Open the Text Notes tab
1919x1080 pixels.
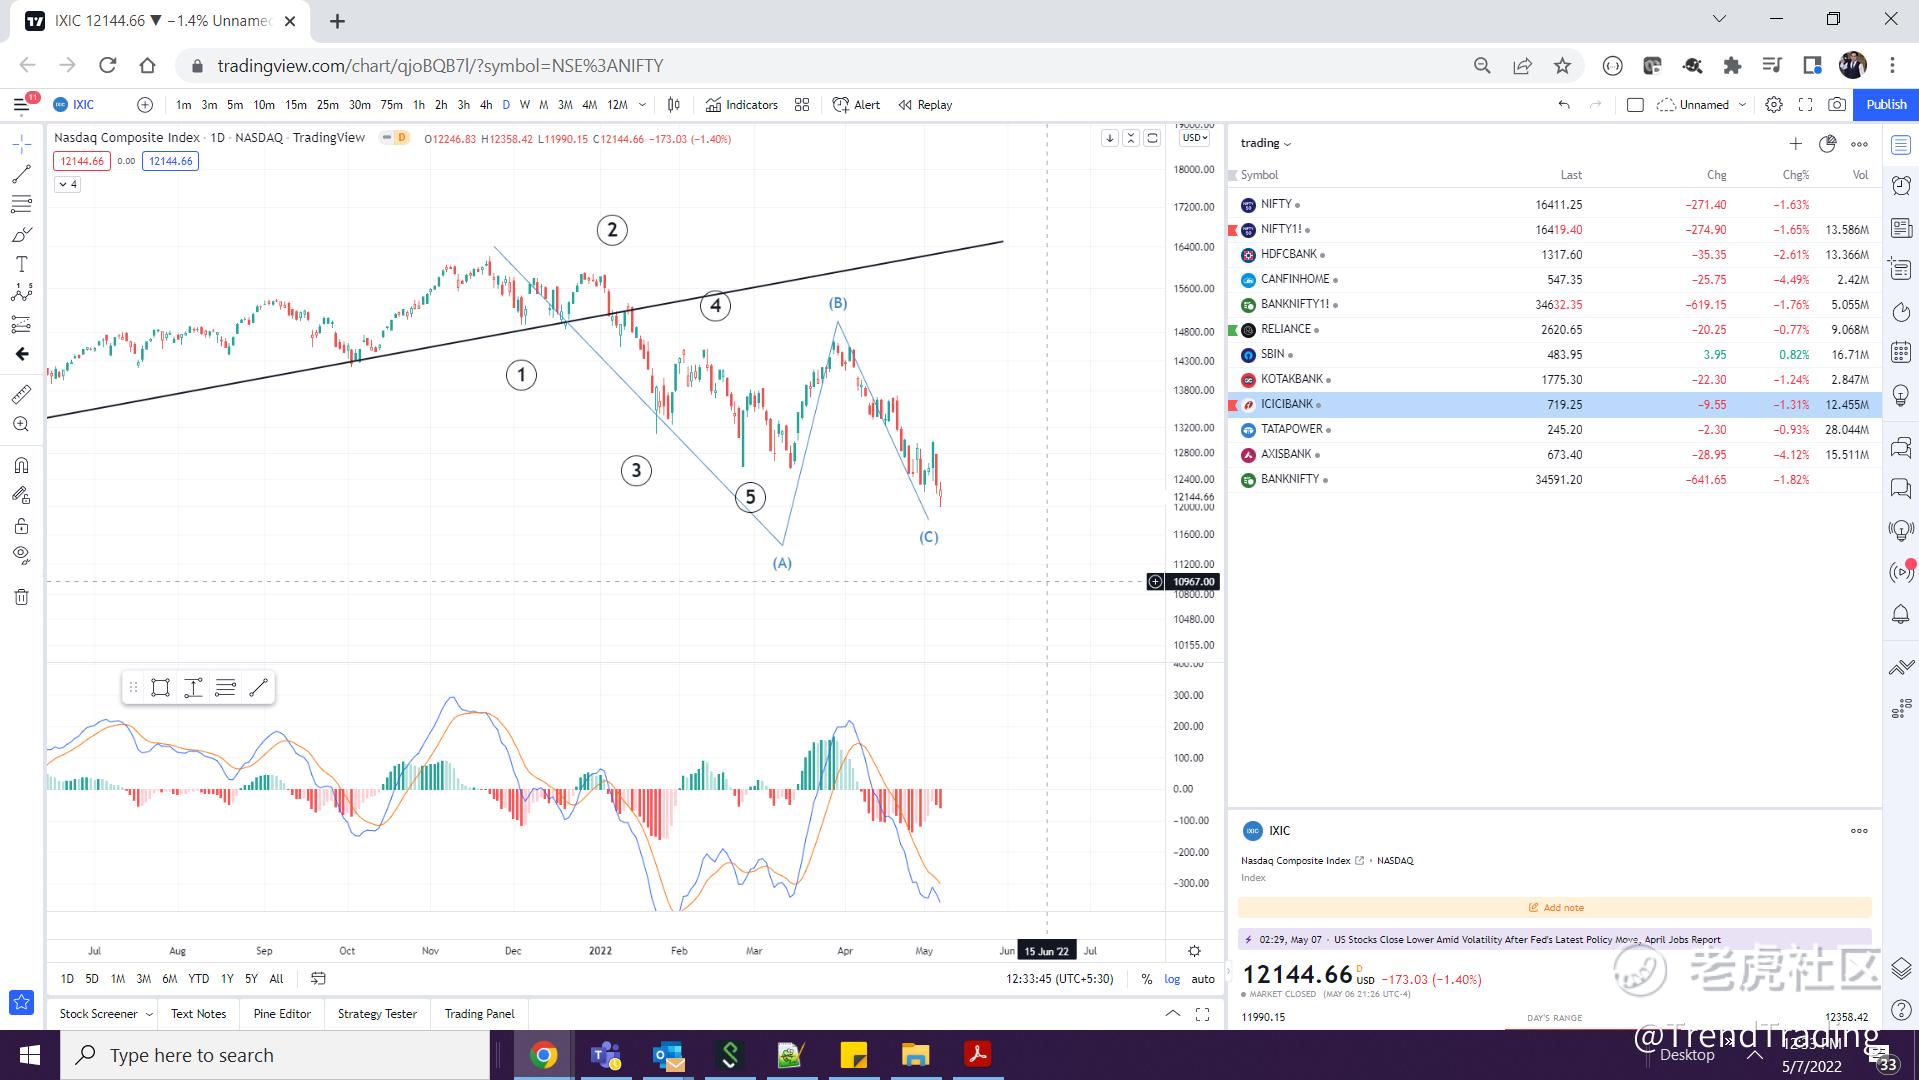[199, 1014]
